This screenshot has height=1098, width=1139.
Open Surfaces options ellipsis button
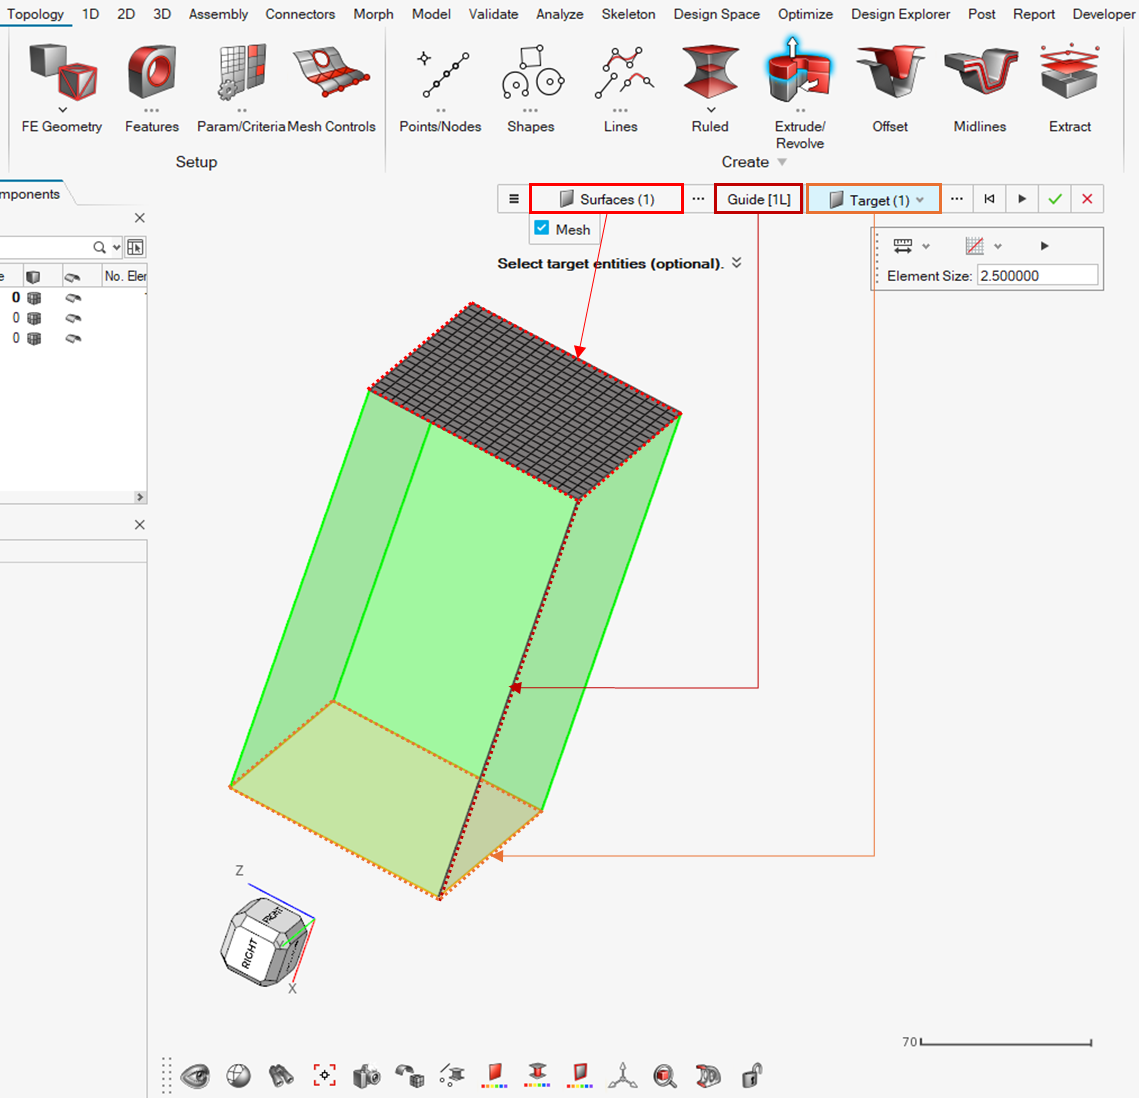[x=698, y=199]
